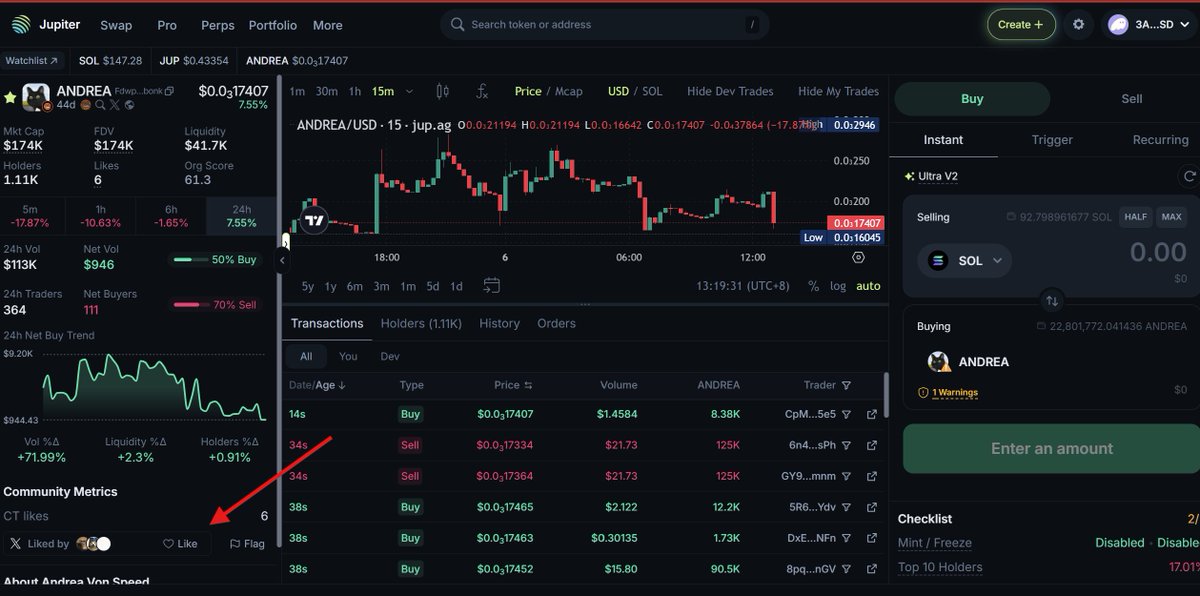
Task: Refresh the quote beside Ultra V2
Action: tap(1189, 175)
